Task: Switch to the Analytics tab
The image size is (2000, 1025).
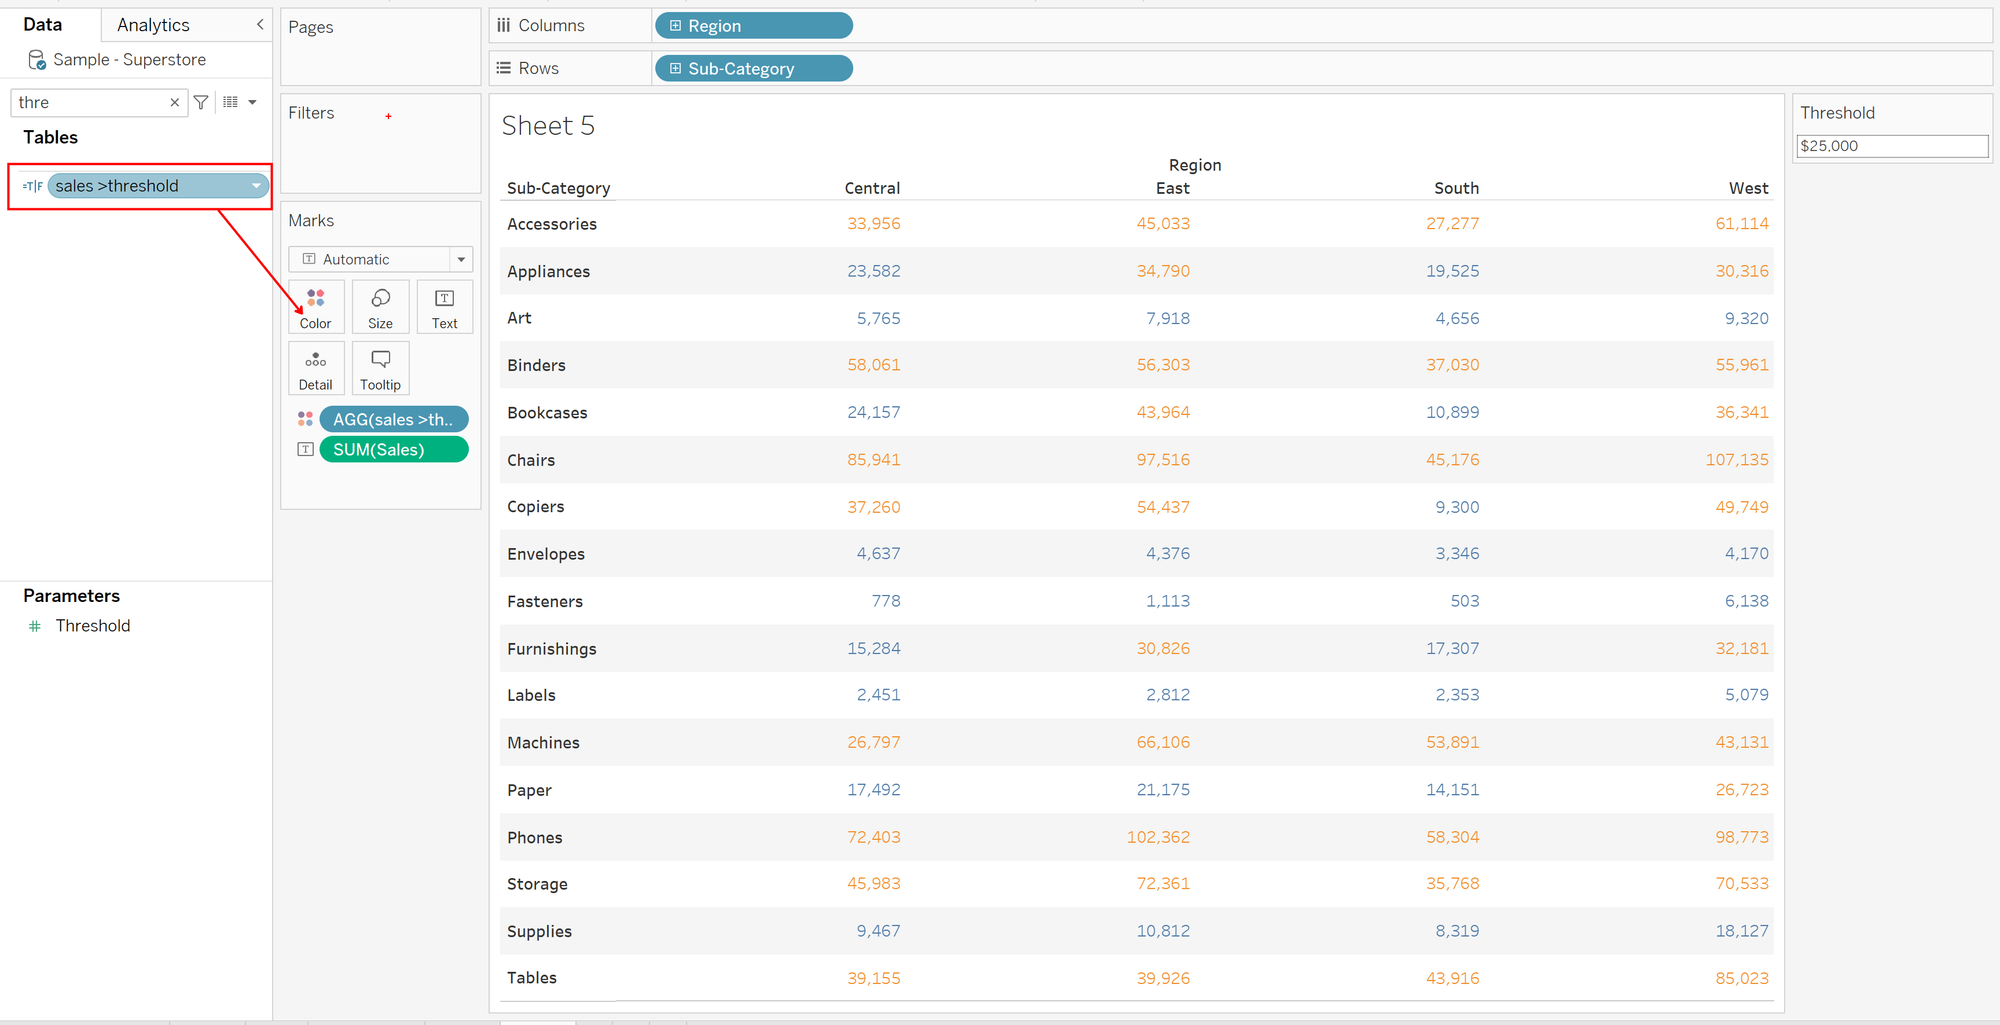Action: [x=153, y=25]
